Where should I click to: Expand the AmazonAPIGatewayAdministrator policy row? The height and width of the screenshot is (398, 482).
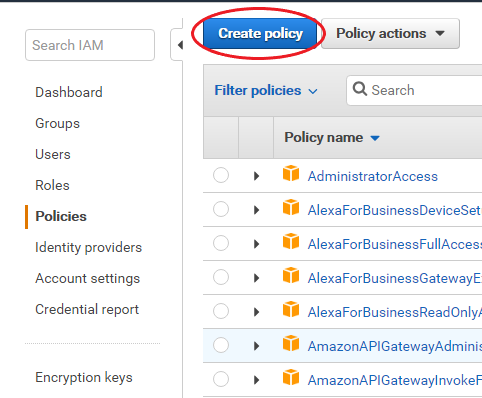[x=256, y=346]
